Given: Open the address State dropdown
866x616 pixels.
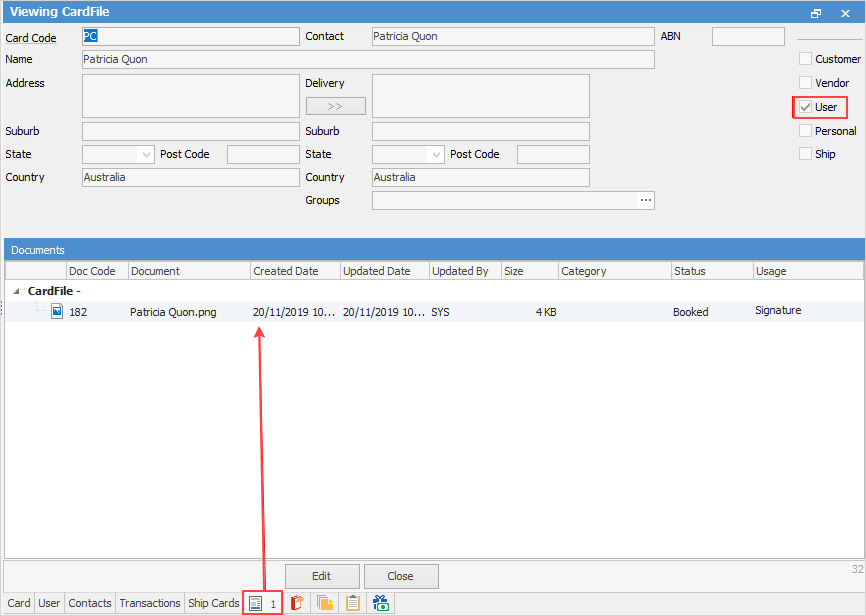Looking at the screenshot, I should tap(146, 155).
